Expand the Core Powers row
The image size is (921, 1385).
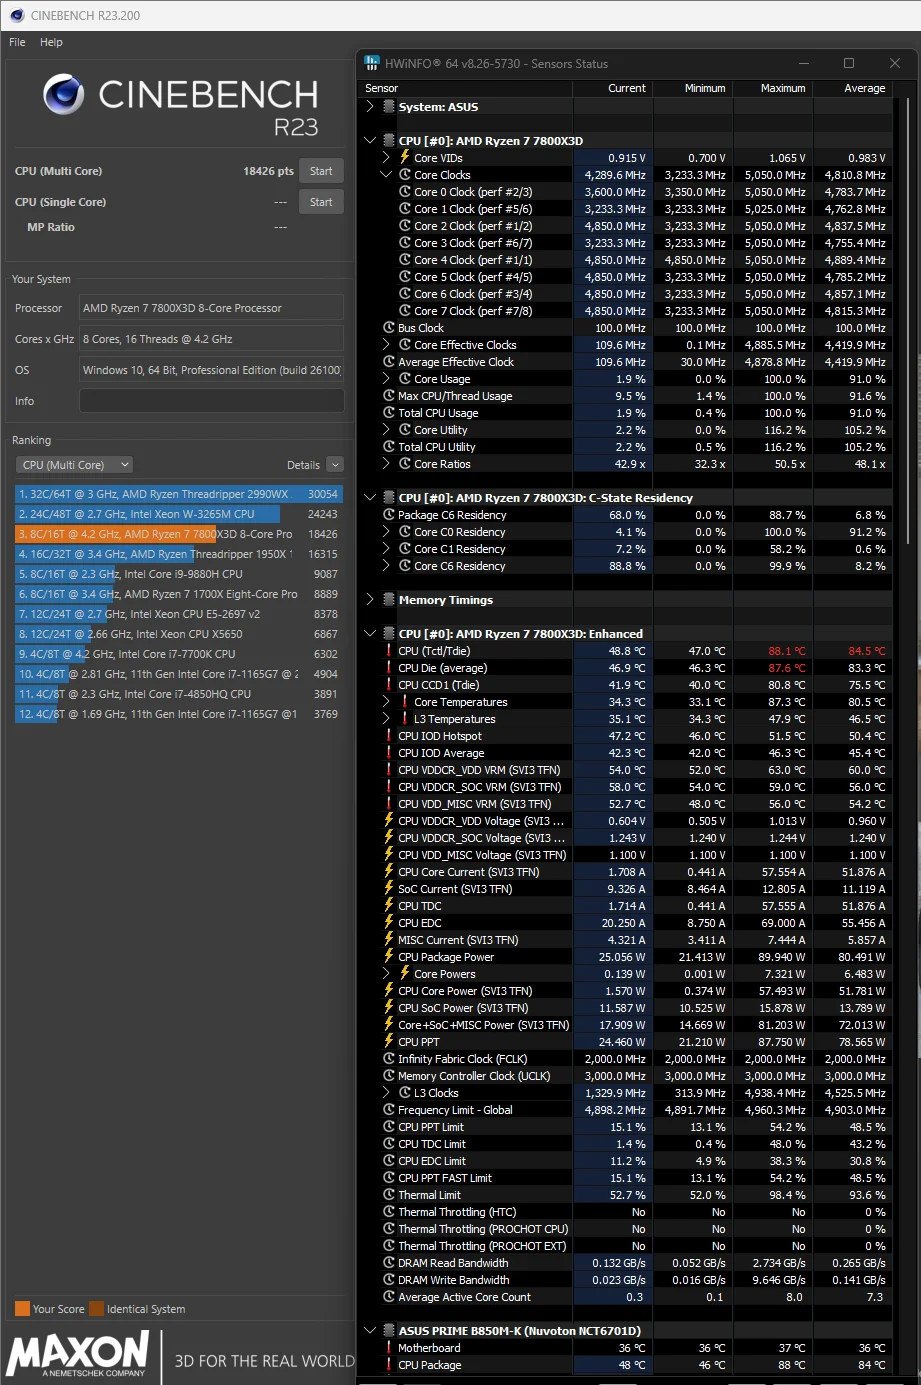pyautogui.click(x=386, y=974)
